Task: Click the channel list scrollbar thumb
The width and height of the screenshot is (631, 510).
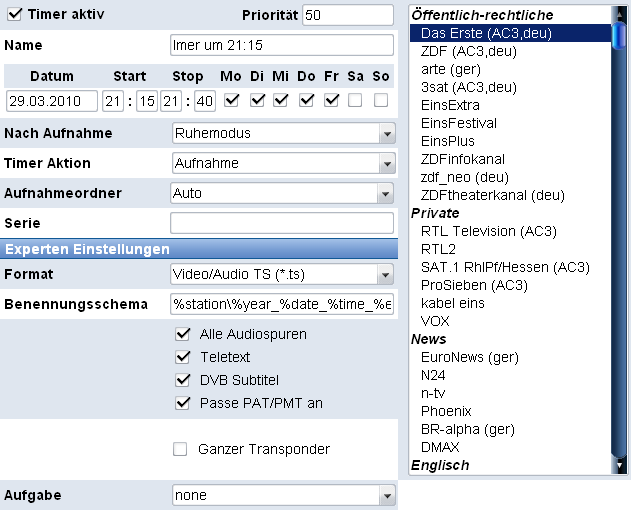Action: [x=619, y=36]
